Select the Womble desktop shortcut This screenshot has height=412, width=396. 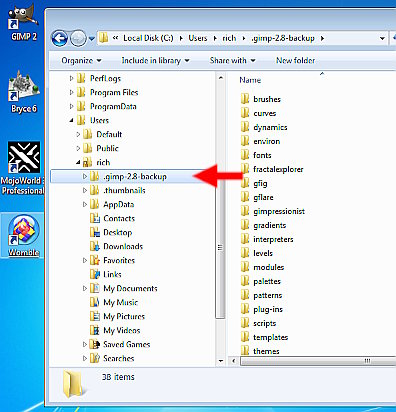pyautogui.click(x=23, y=236)
